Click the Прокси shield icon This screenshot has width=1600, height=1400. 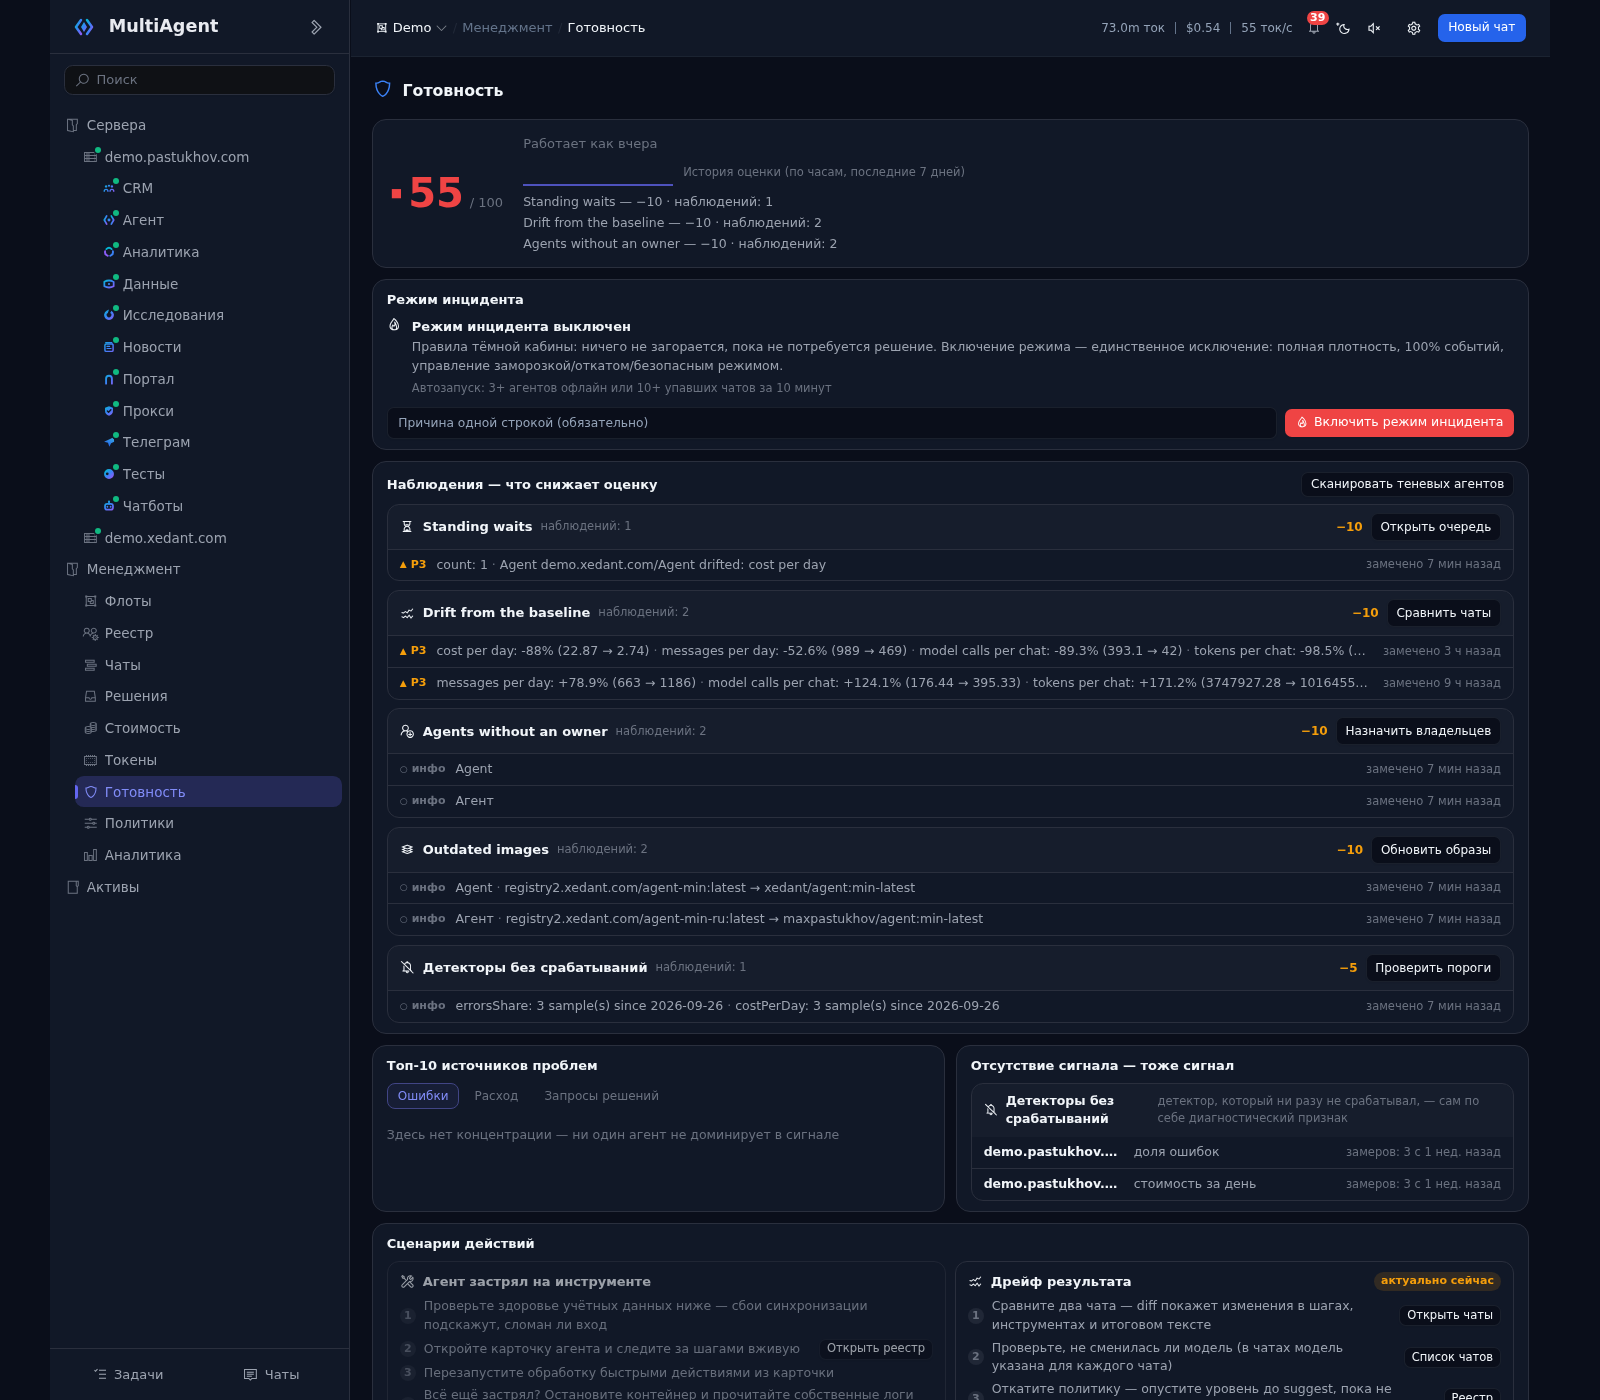[109, 411]
